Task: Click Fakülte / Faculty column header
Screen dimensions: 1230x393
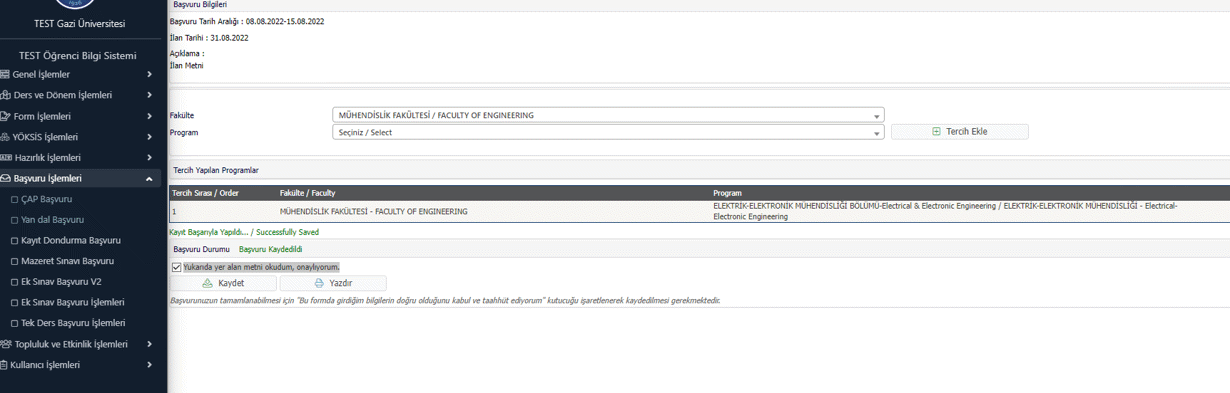Action: (x=307, y=193)
